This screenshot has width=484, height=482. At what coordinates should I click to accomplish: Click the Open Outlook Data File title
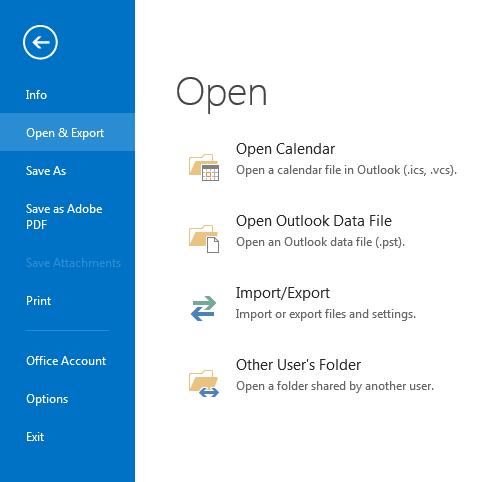point(314,221)
